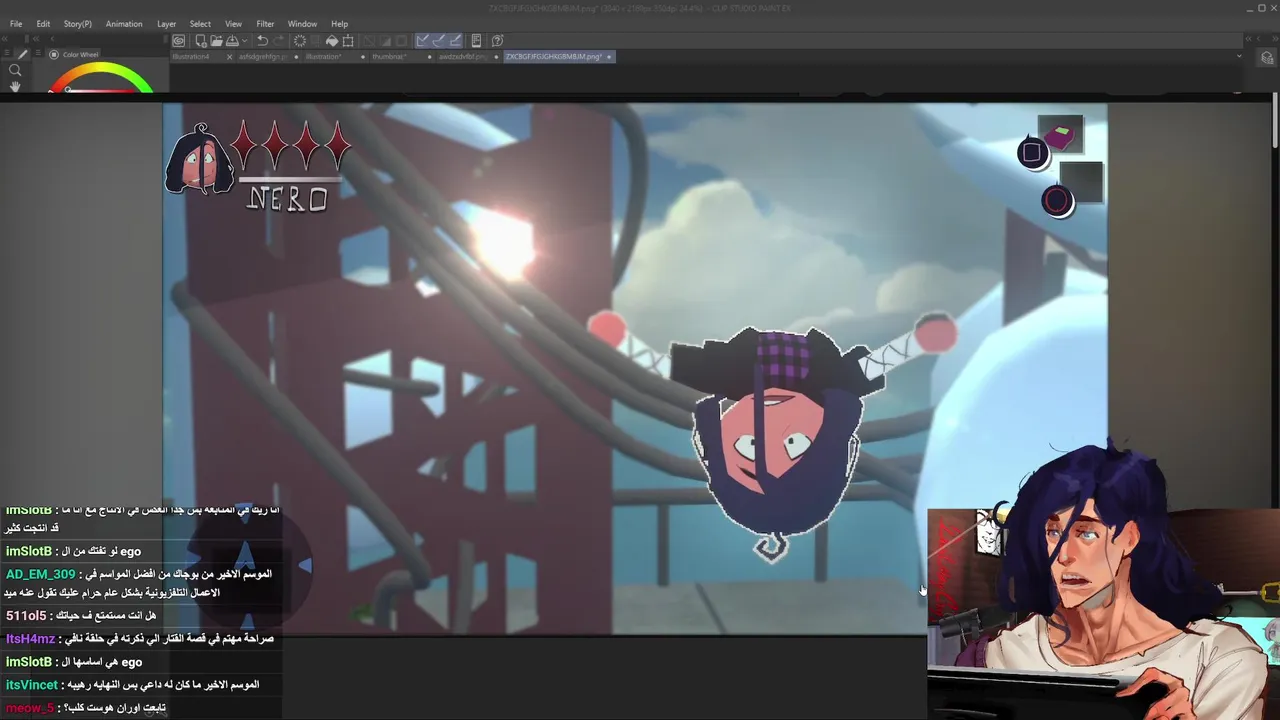Viewport: 1280px width, 720px height.
Task: Click the Open file folder icon
Action: 216,41
